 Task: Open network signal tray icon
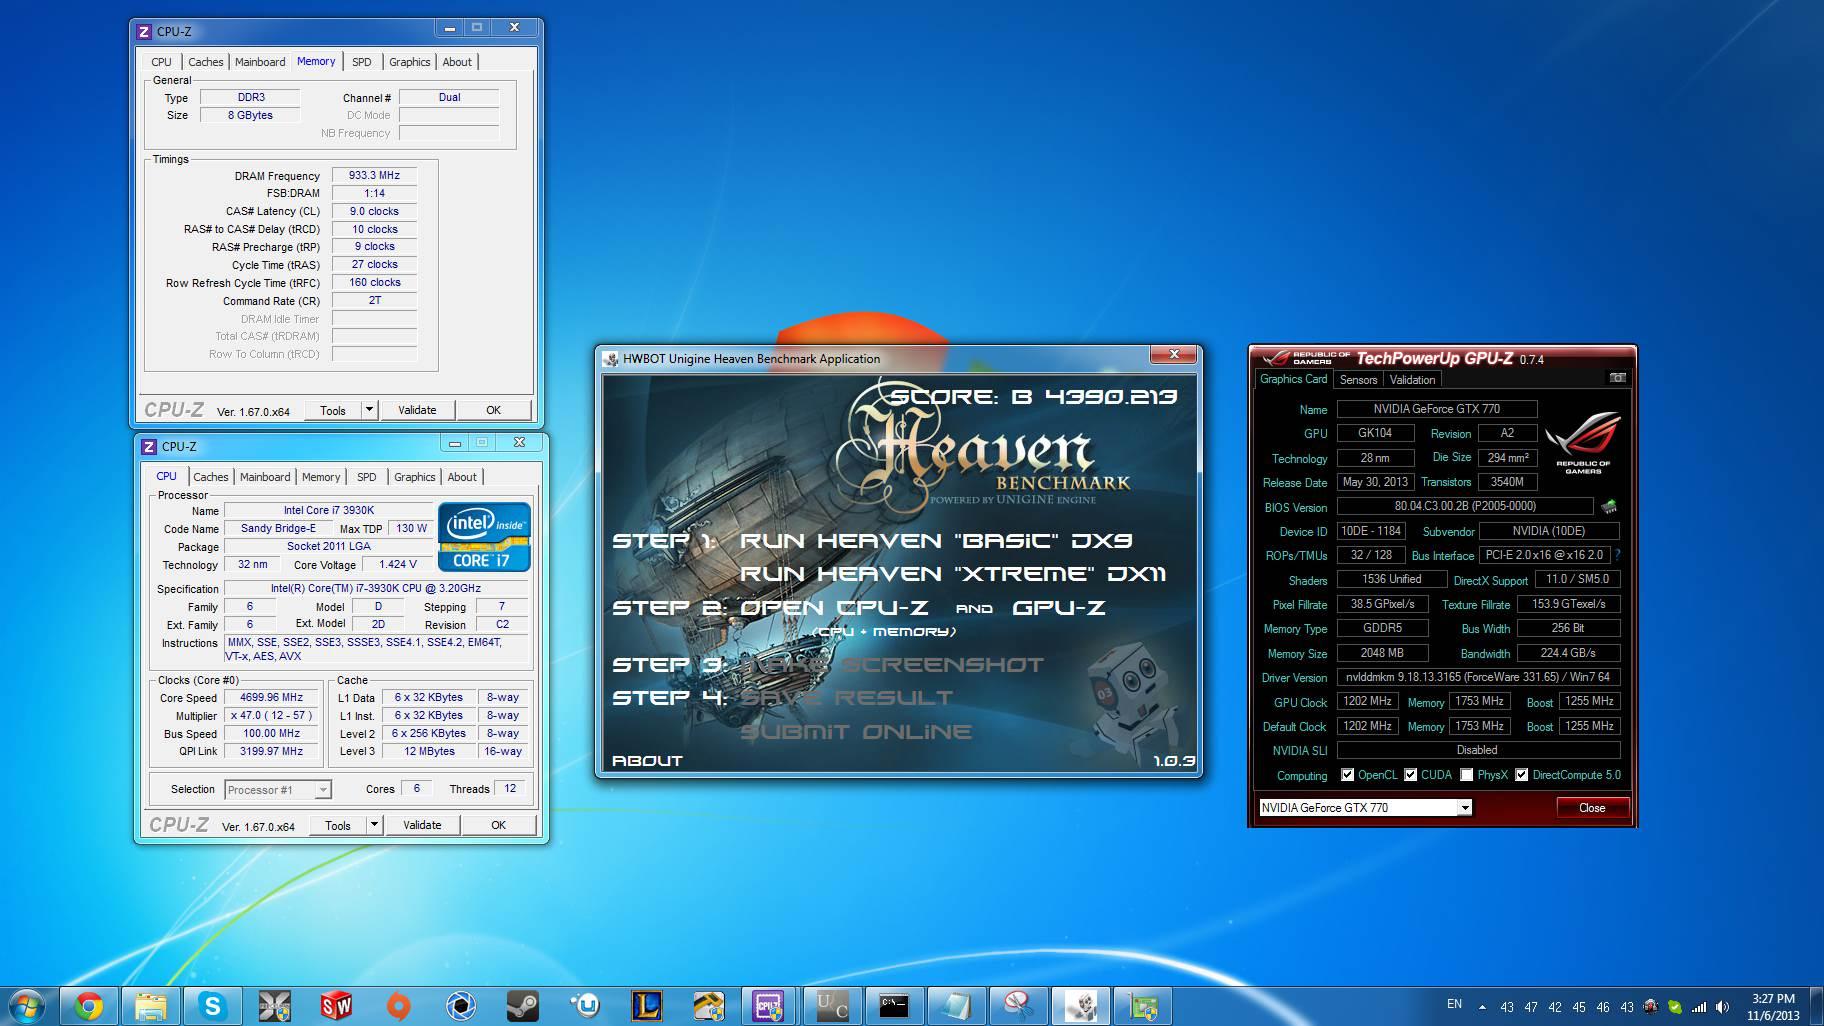pos(1698,1006)
